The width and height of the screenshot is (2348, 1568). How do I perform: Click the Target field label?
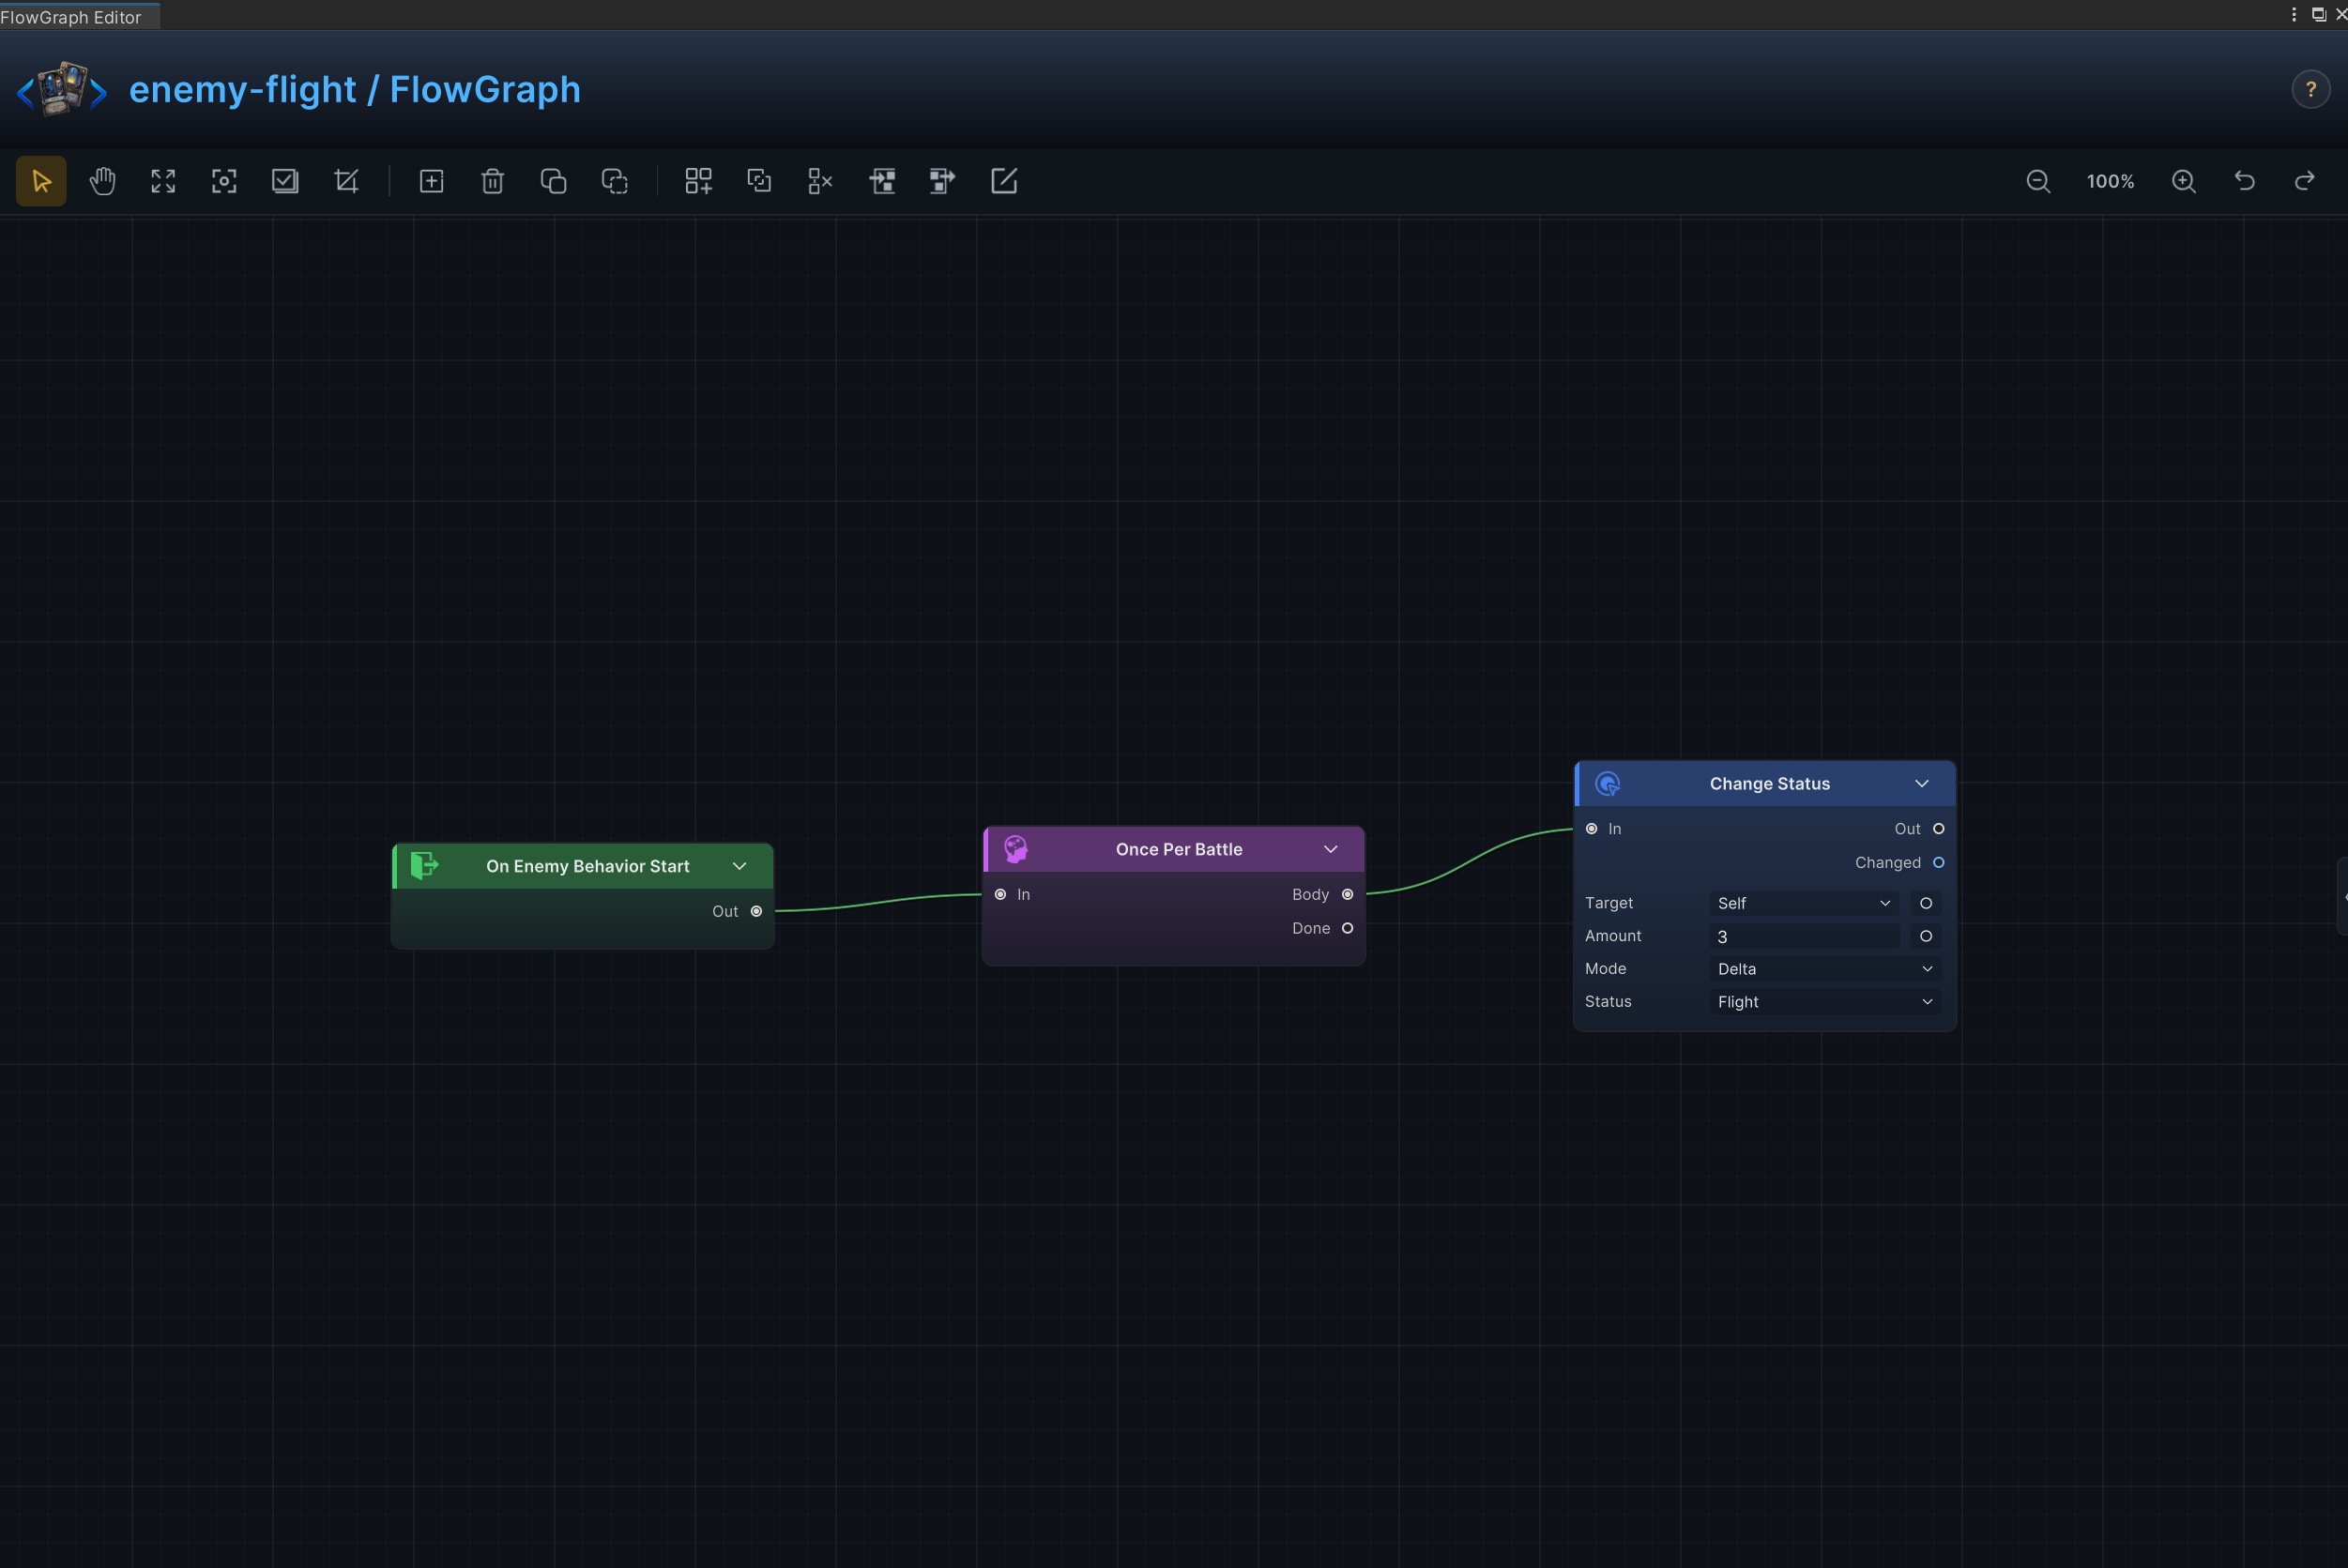point(1609,903)
